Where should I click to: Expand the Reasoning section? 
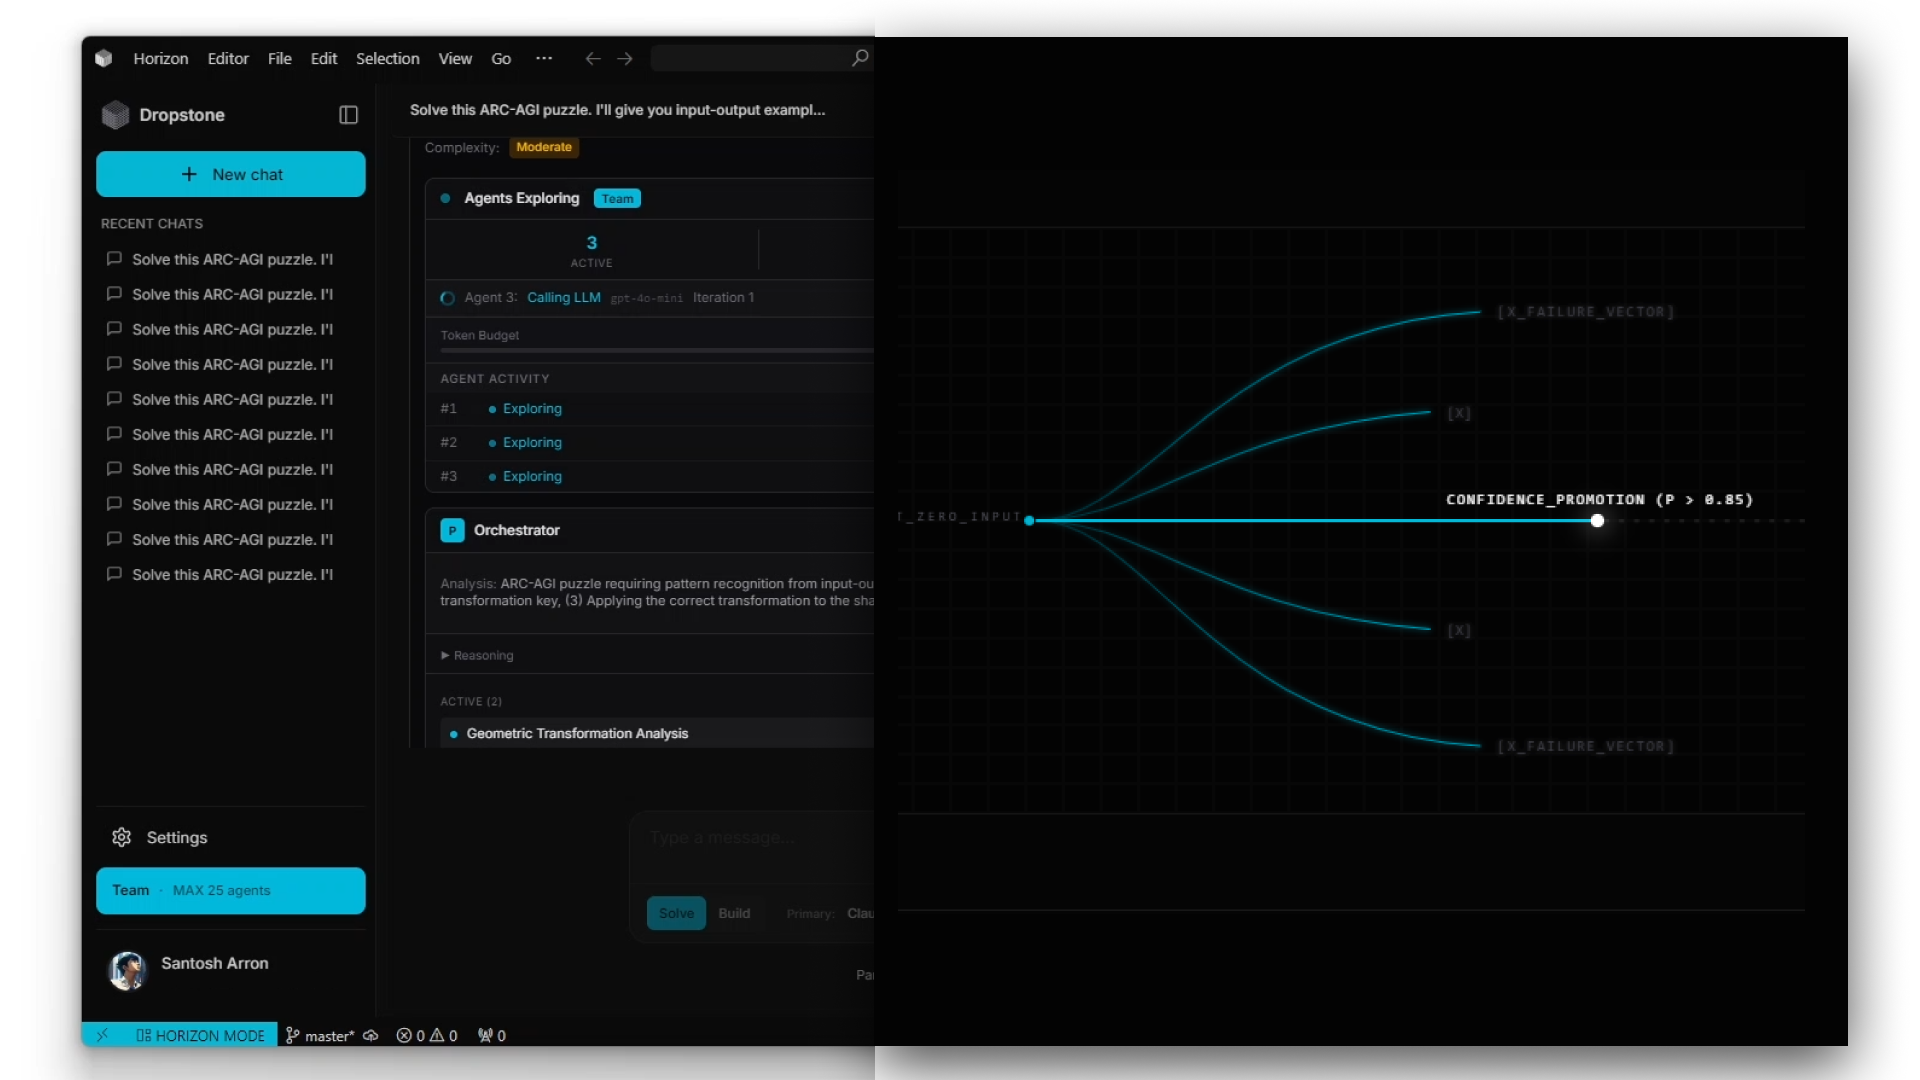point(477,655)
